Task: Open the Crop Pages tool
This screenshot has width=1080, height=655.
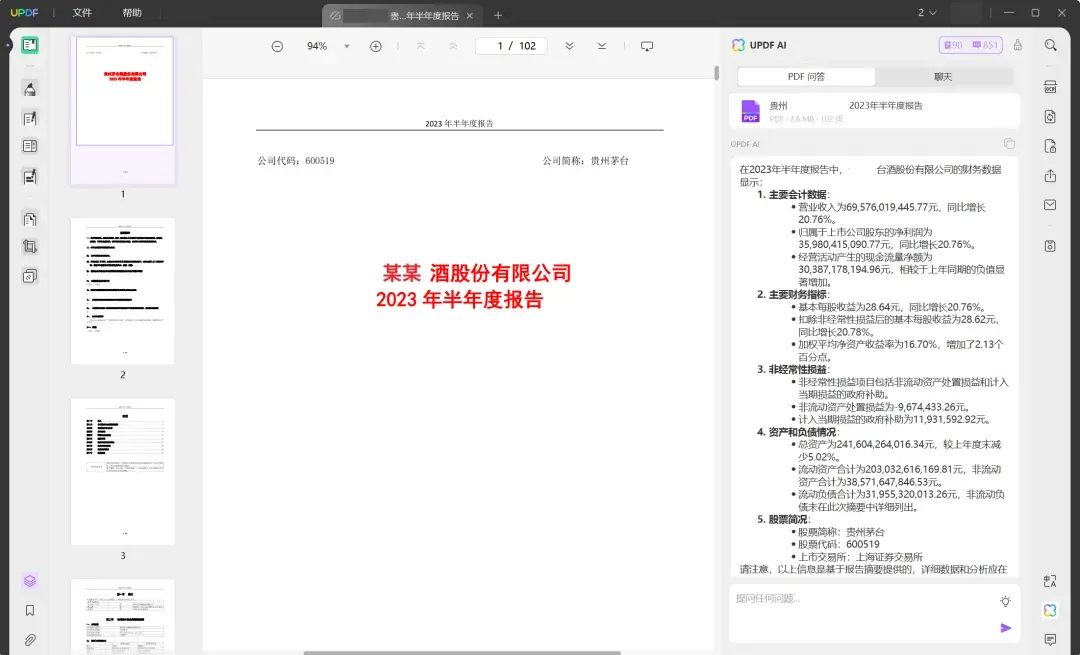Action: pyautogui.click(x=30, y=247)
